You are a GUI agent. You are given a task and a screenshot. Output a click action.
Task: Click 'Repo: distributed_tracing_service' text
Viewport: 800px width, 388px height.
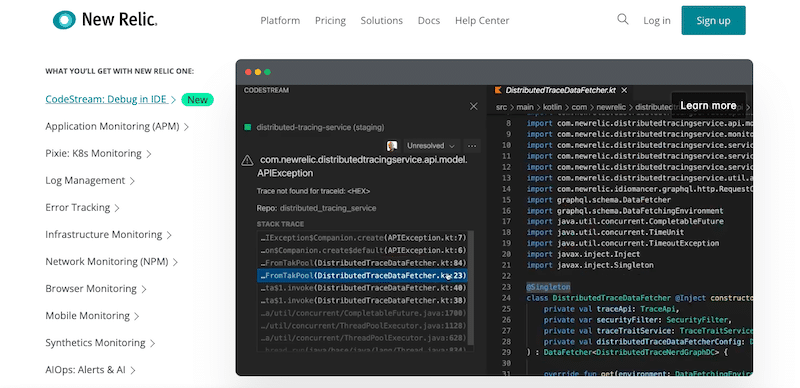pos(316,208)
